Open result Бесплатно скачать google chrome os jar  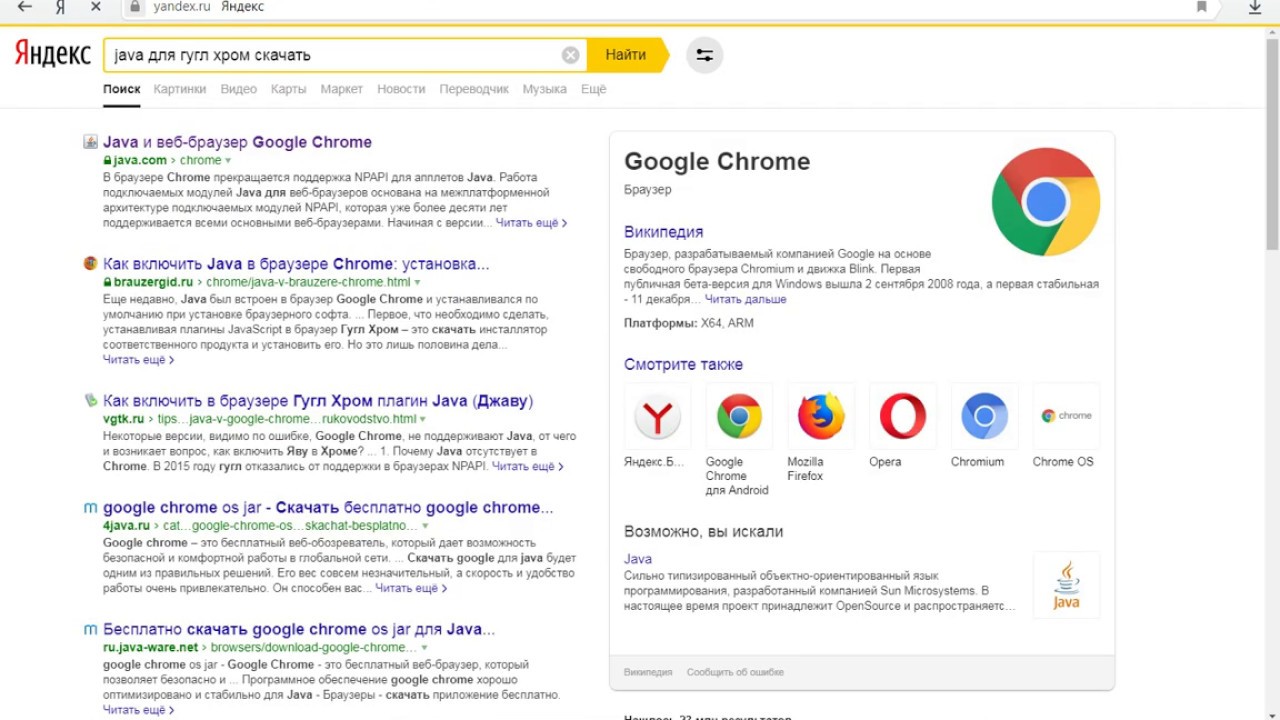coord(299,630)
